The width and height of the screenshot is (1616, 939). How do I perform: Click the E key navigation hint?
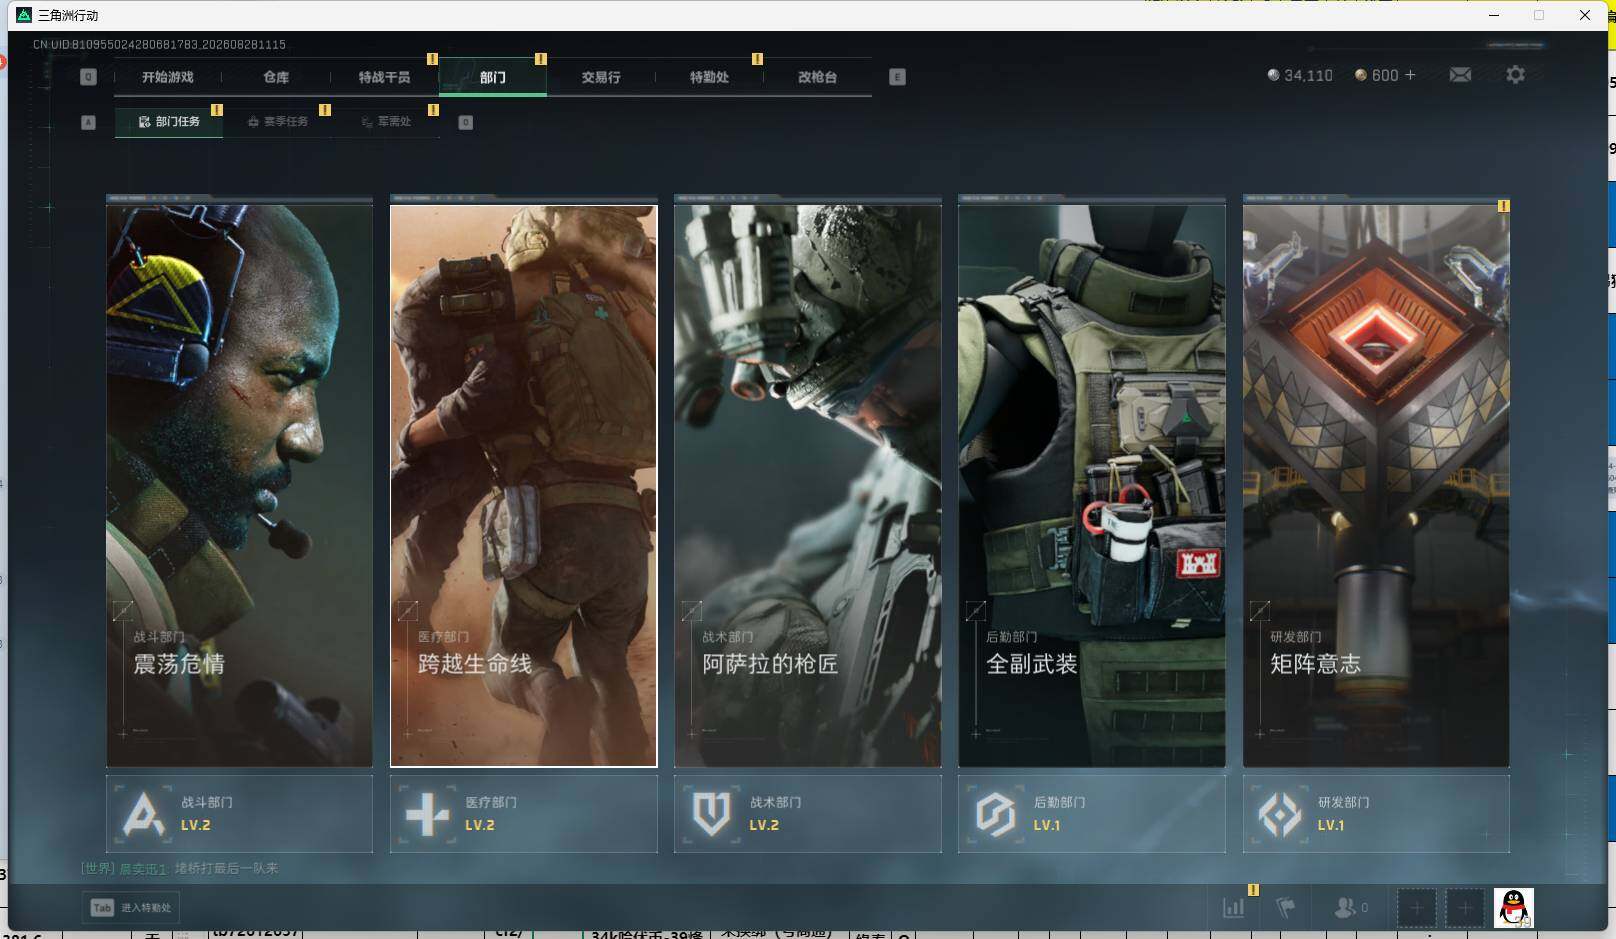click(x=897, y=77)
